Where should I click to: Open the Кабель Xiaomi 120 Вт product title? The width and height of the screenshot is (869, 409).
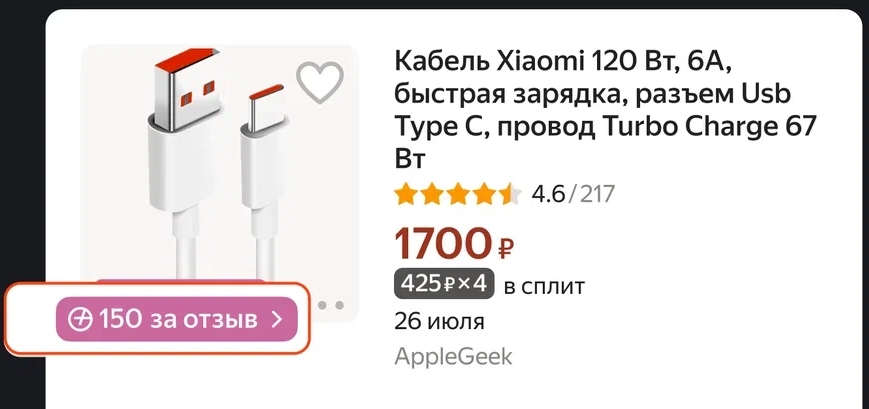coord(605,111)
